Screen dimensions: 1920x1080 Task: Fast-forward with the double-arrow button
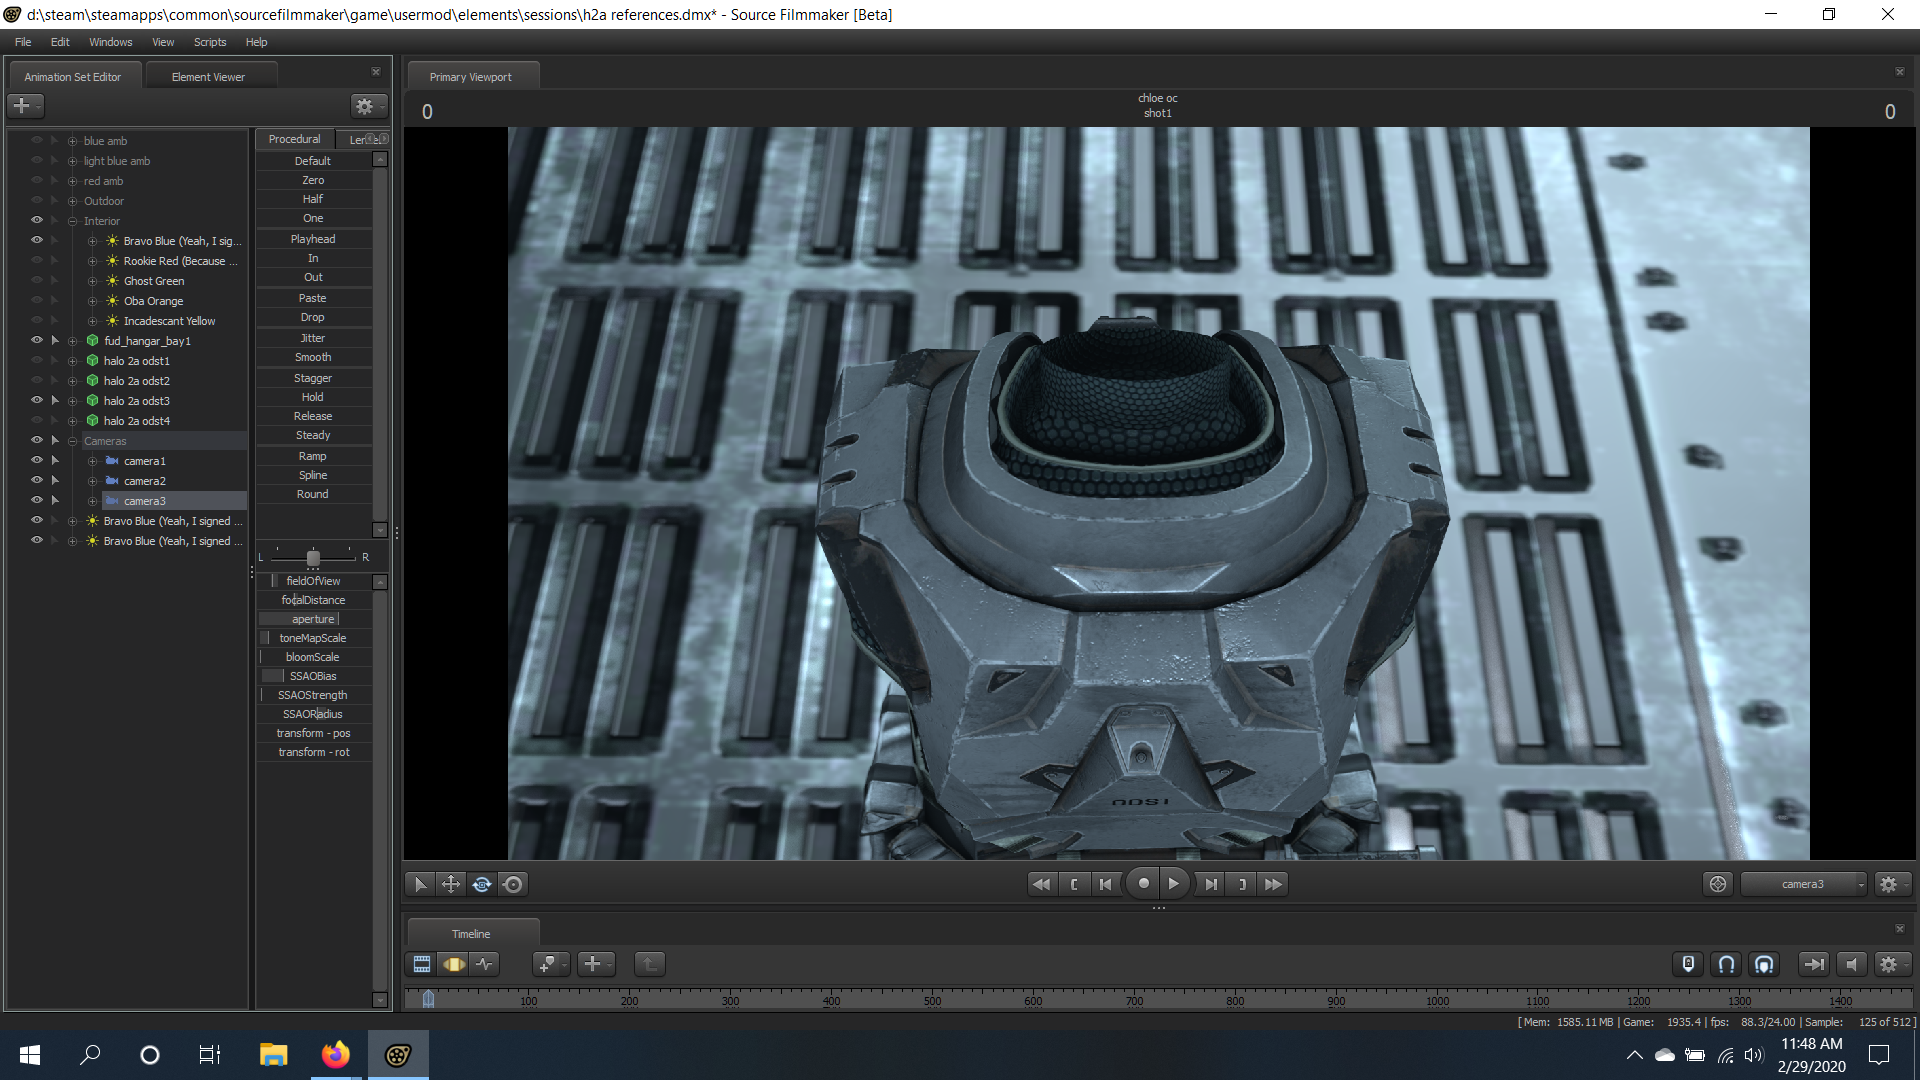click(1273, 884)
